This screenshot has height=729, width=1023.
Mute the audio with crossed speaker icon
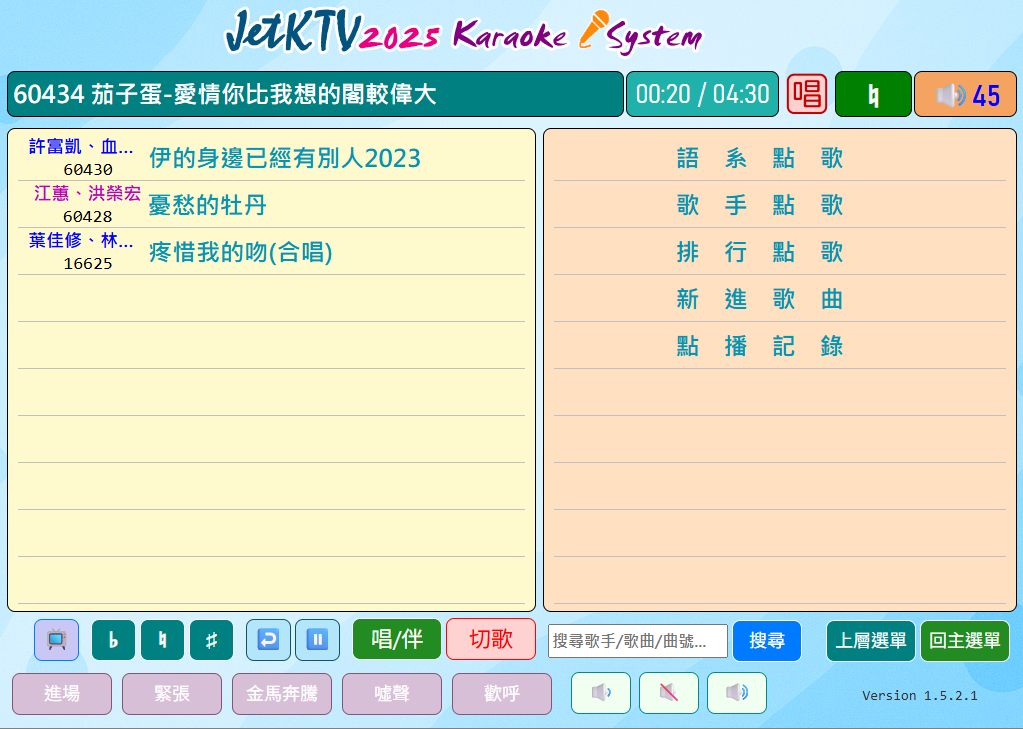coord(669,693)
